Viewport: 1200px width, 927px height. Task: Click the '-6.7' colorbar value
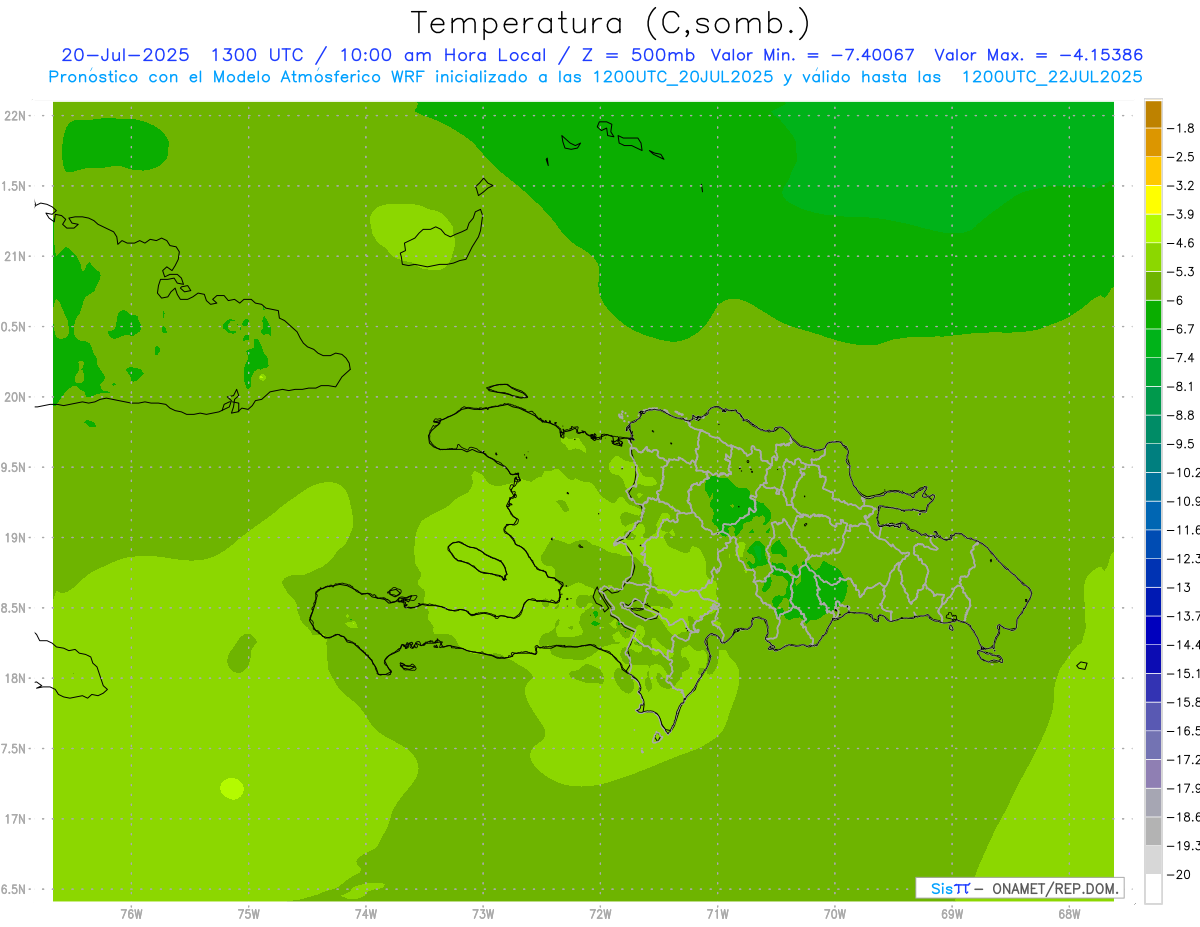1181,329
